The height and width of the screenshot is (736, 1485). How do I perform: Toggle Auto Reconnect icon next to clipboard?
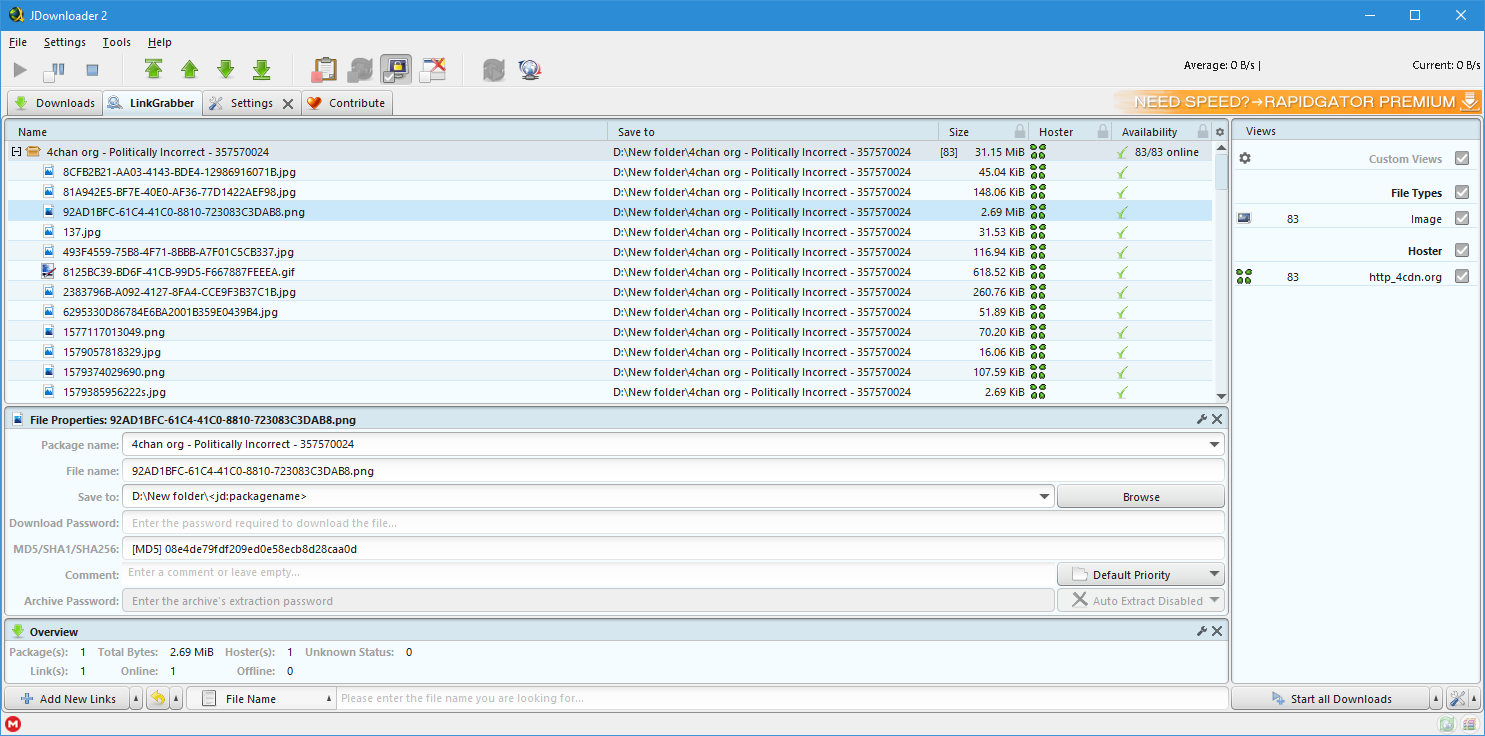coord(360,69)
